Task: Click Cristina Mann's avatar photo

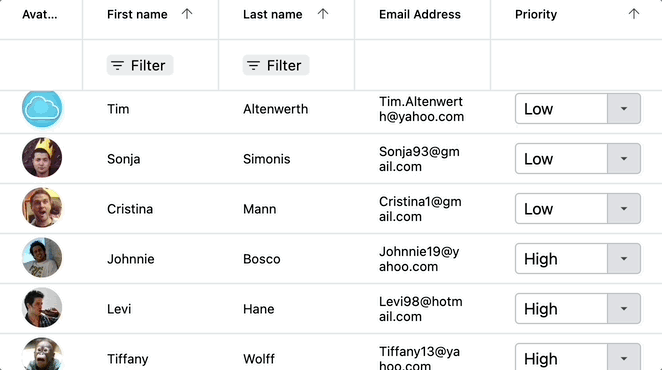Action: (42, 208)
